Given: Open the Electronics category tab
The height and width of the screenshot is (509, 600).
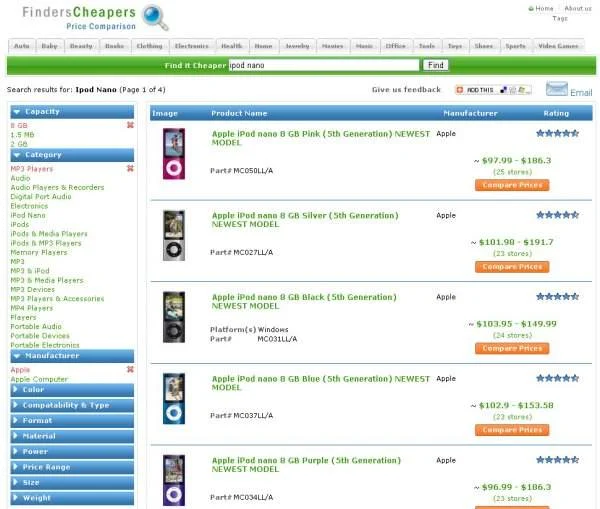Looking at the screenshot, I should click(x=192, y=46).
